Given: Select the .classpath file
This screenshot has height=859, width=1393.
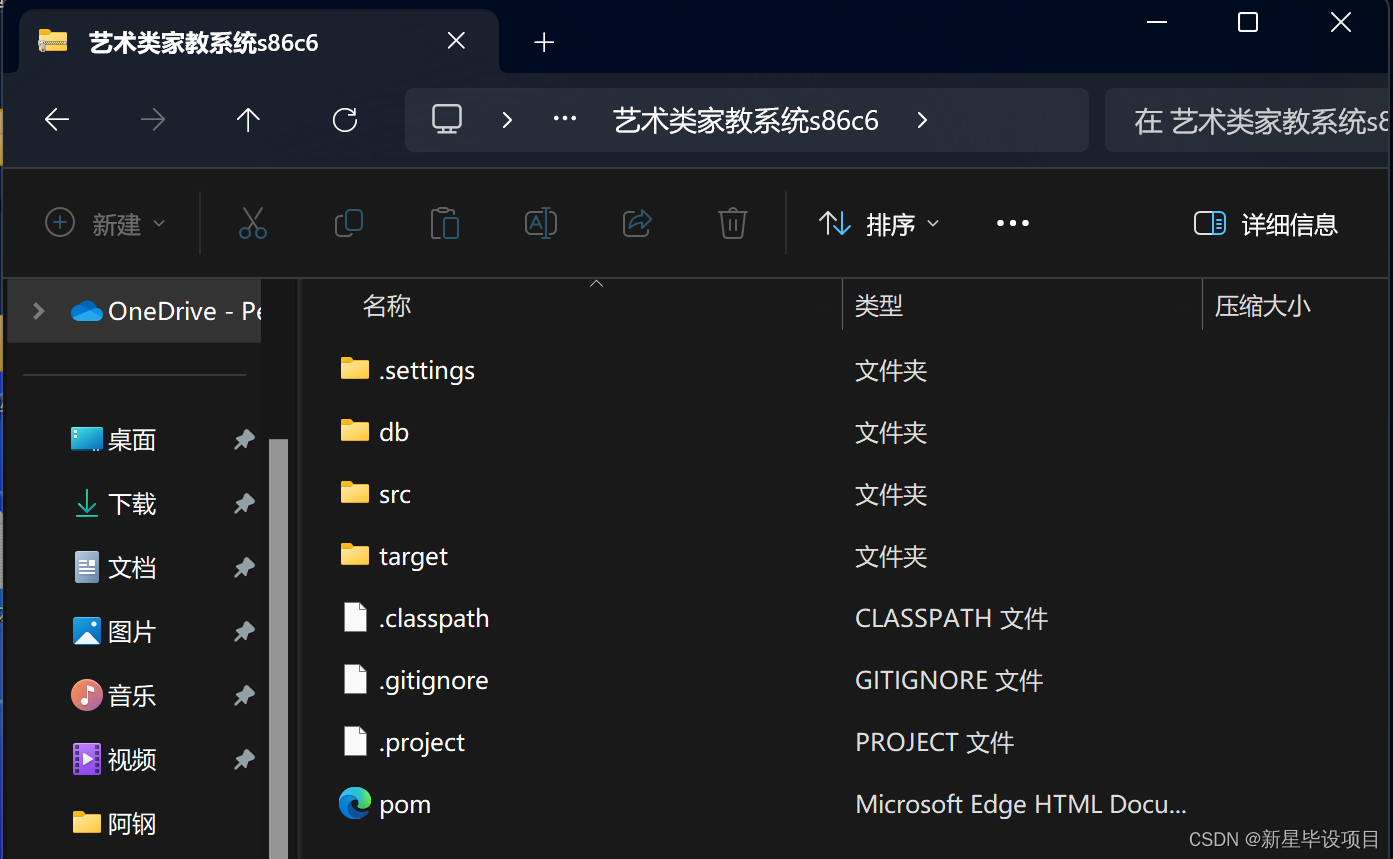Looking at the screenshot, I should point(415,618).
